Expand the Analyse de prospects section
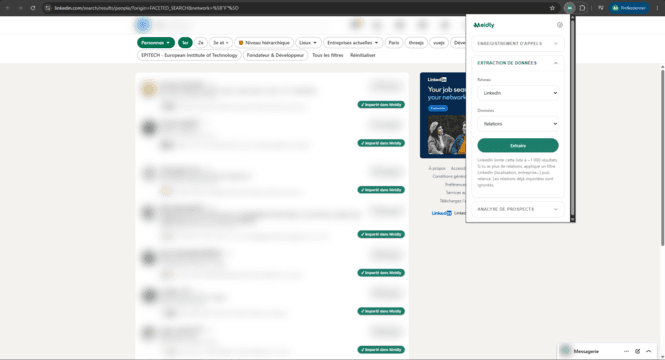The image size is (665, 360). coord(518,209)
